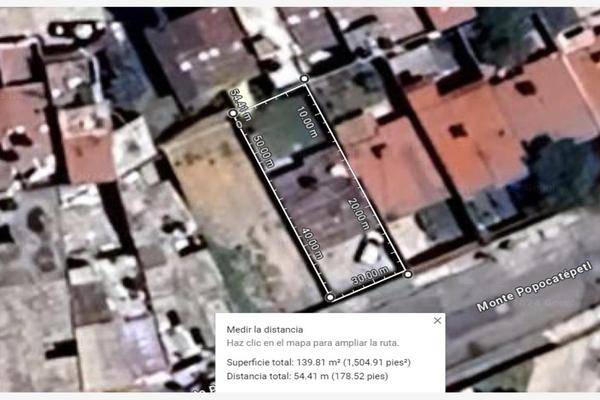Click the 30.00 m distance marker

[369, 271]
